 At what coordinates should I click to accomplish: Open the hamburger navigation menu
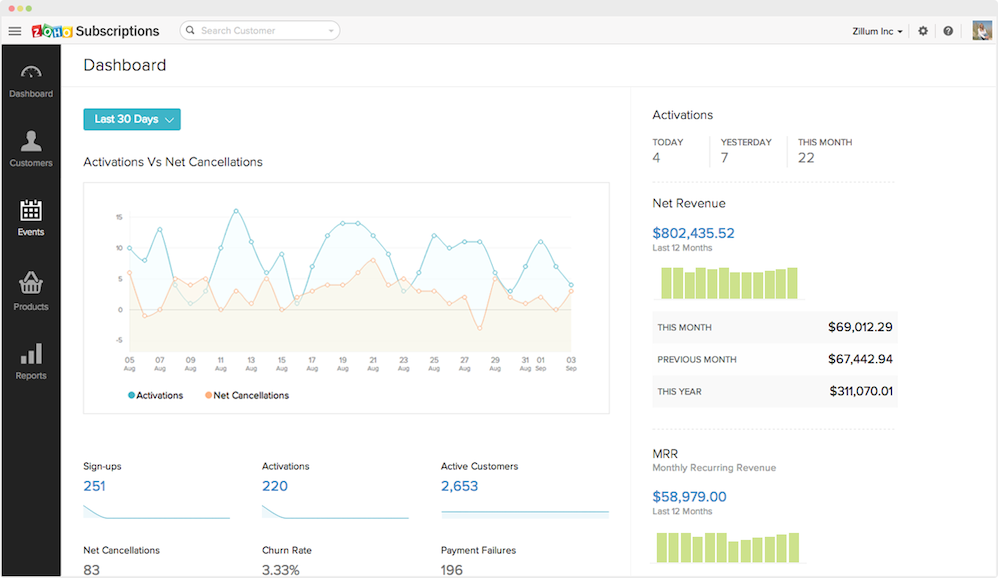pyautogui.click(x=15, y=31)
